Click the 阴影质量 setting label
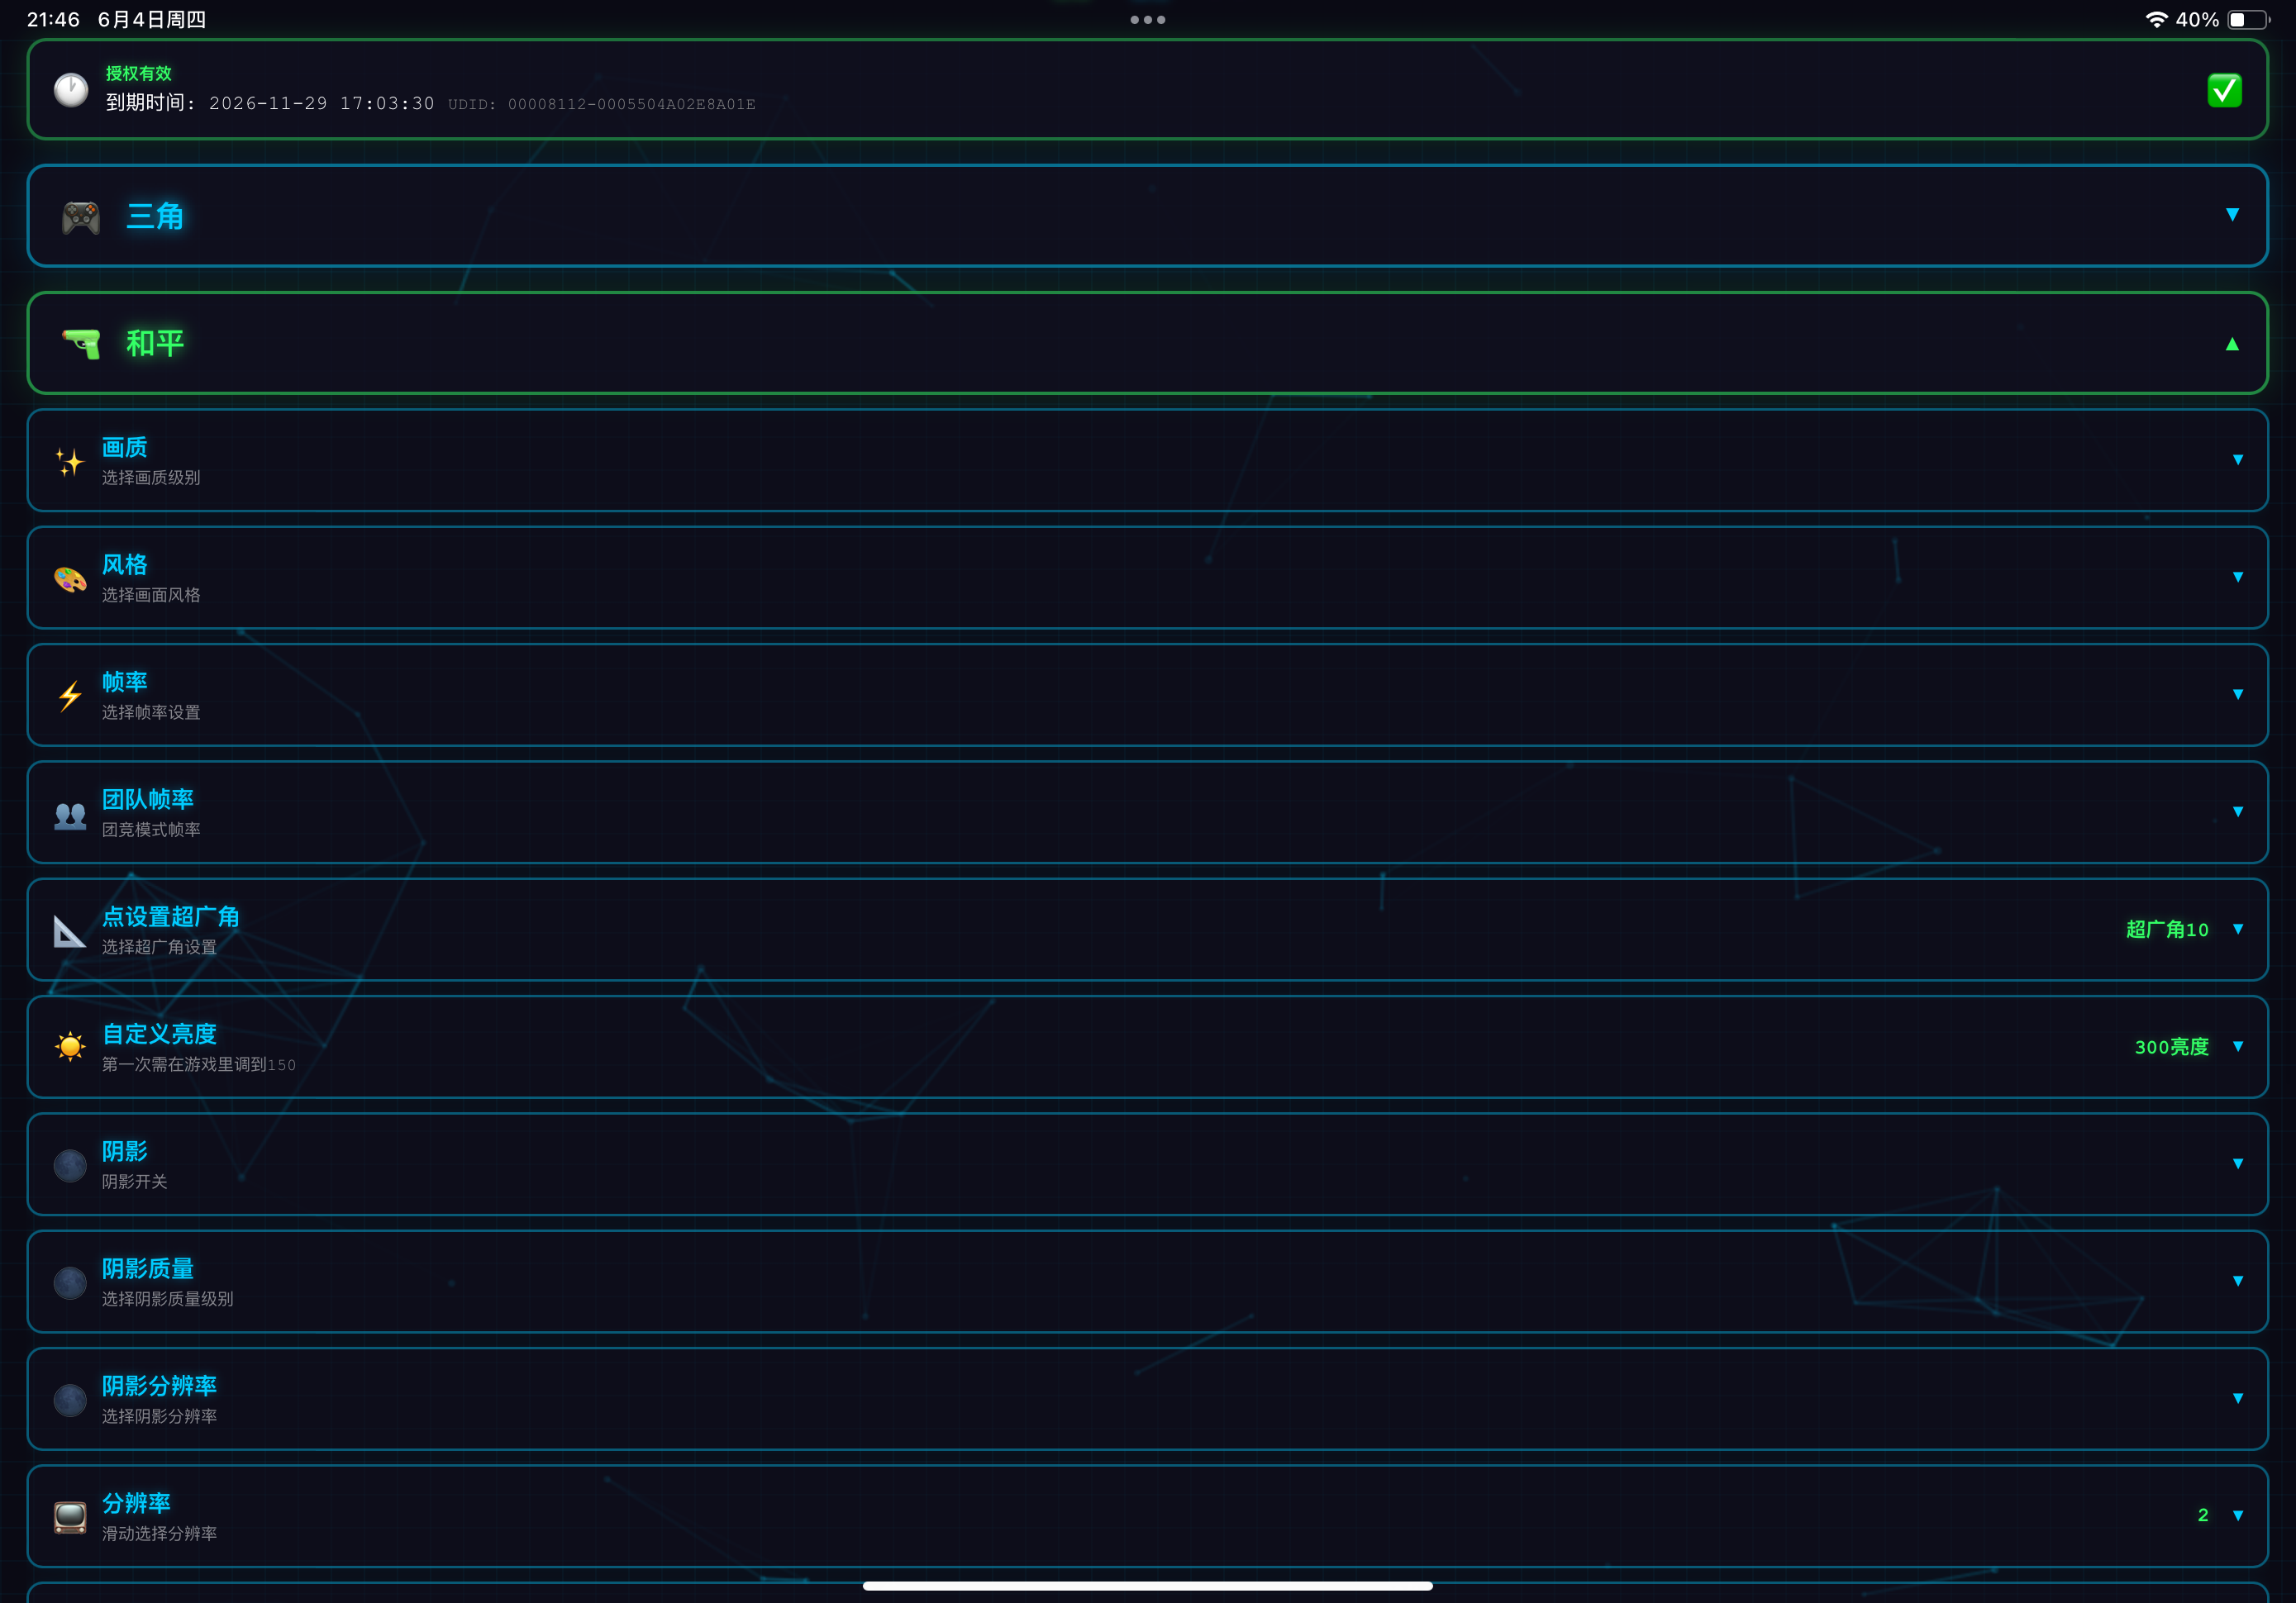Screen dimensions: 2296x1603 (148, 1269)
